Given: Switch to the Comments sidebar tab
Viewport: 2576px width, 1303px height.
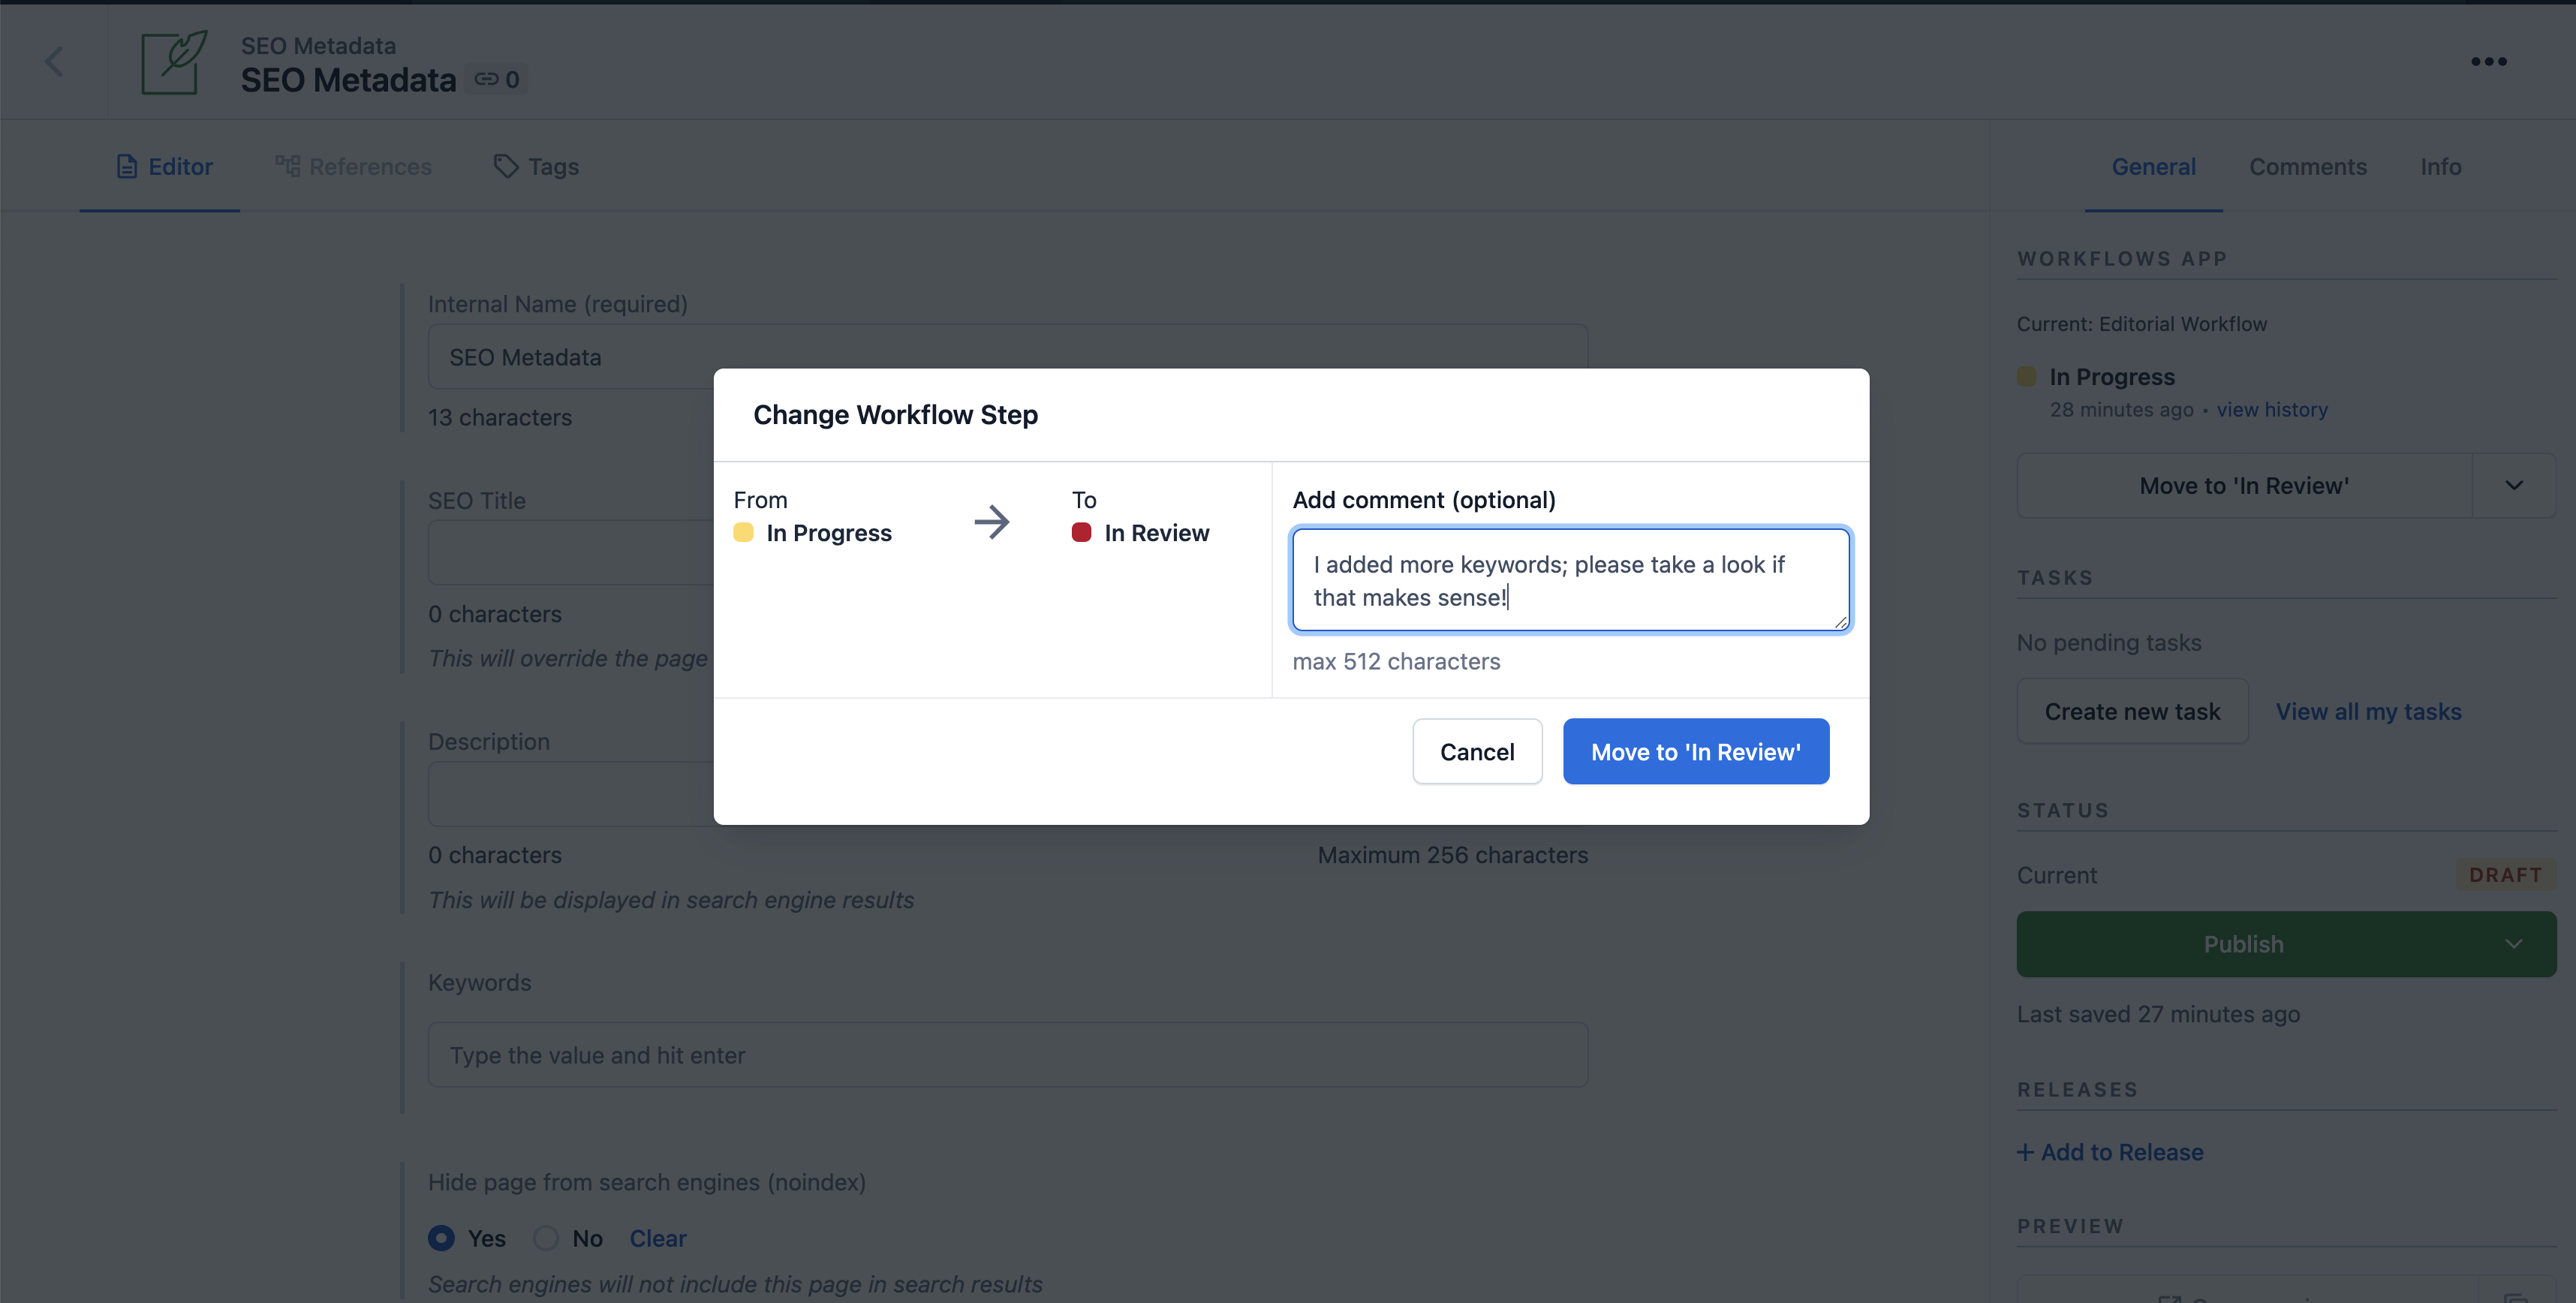Looking at the screenshot, I should (x=2307, y=167).
